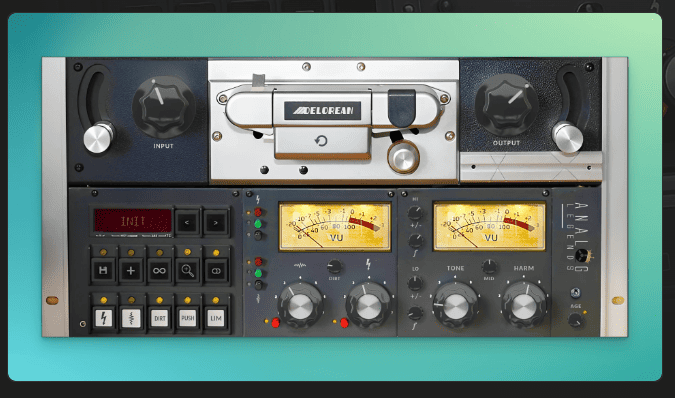This screenshot has height=398, width=675.
Task: Click the lower red switch above the noise symbol
Action: pyautogui.click(x=258, y=261)
